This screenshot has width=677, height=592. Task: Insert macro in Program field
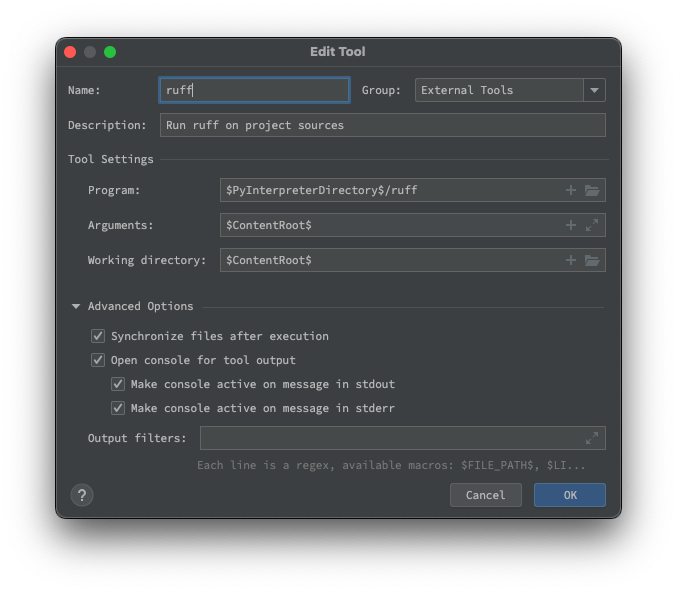click(x=570, y=190)
